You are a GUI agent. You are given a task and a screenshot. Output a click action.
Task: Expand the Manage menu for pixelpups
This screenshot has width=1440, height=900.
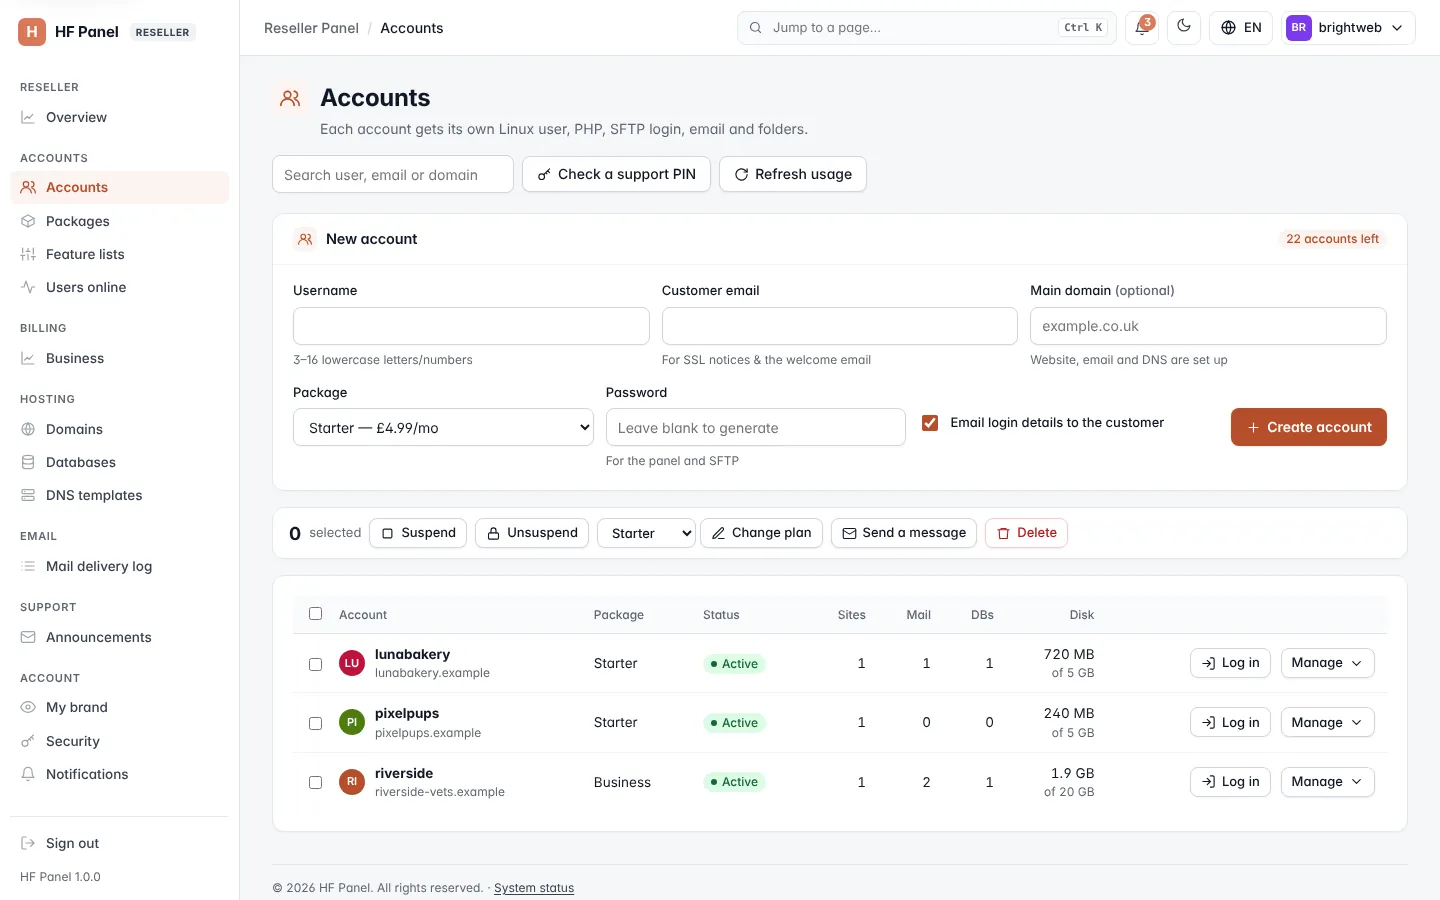coord(1327,722)
